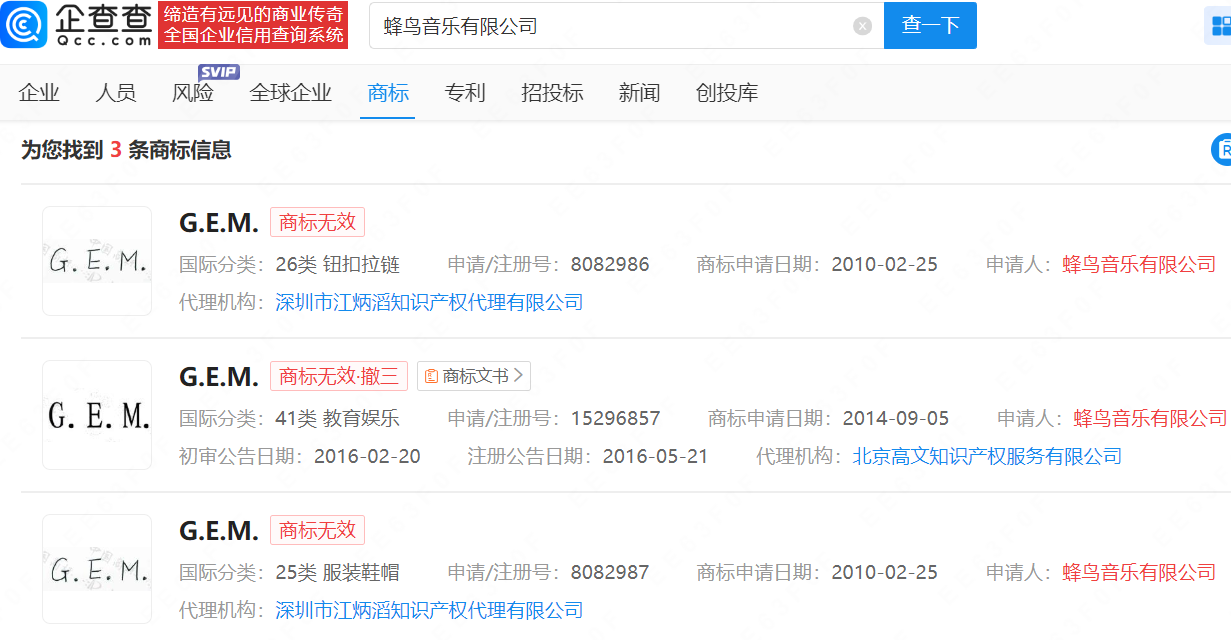Click the 北京高文知识产权服务有限公司 agency link
1231x640 pixels.
(987, 456)
